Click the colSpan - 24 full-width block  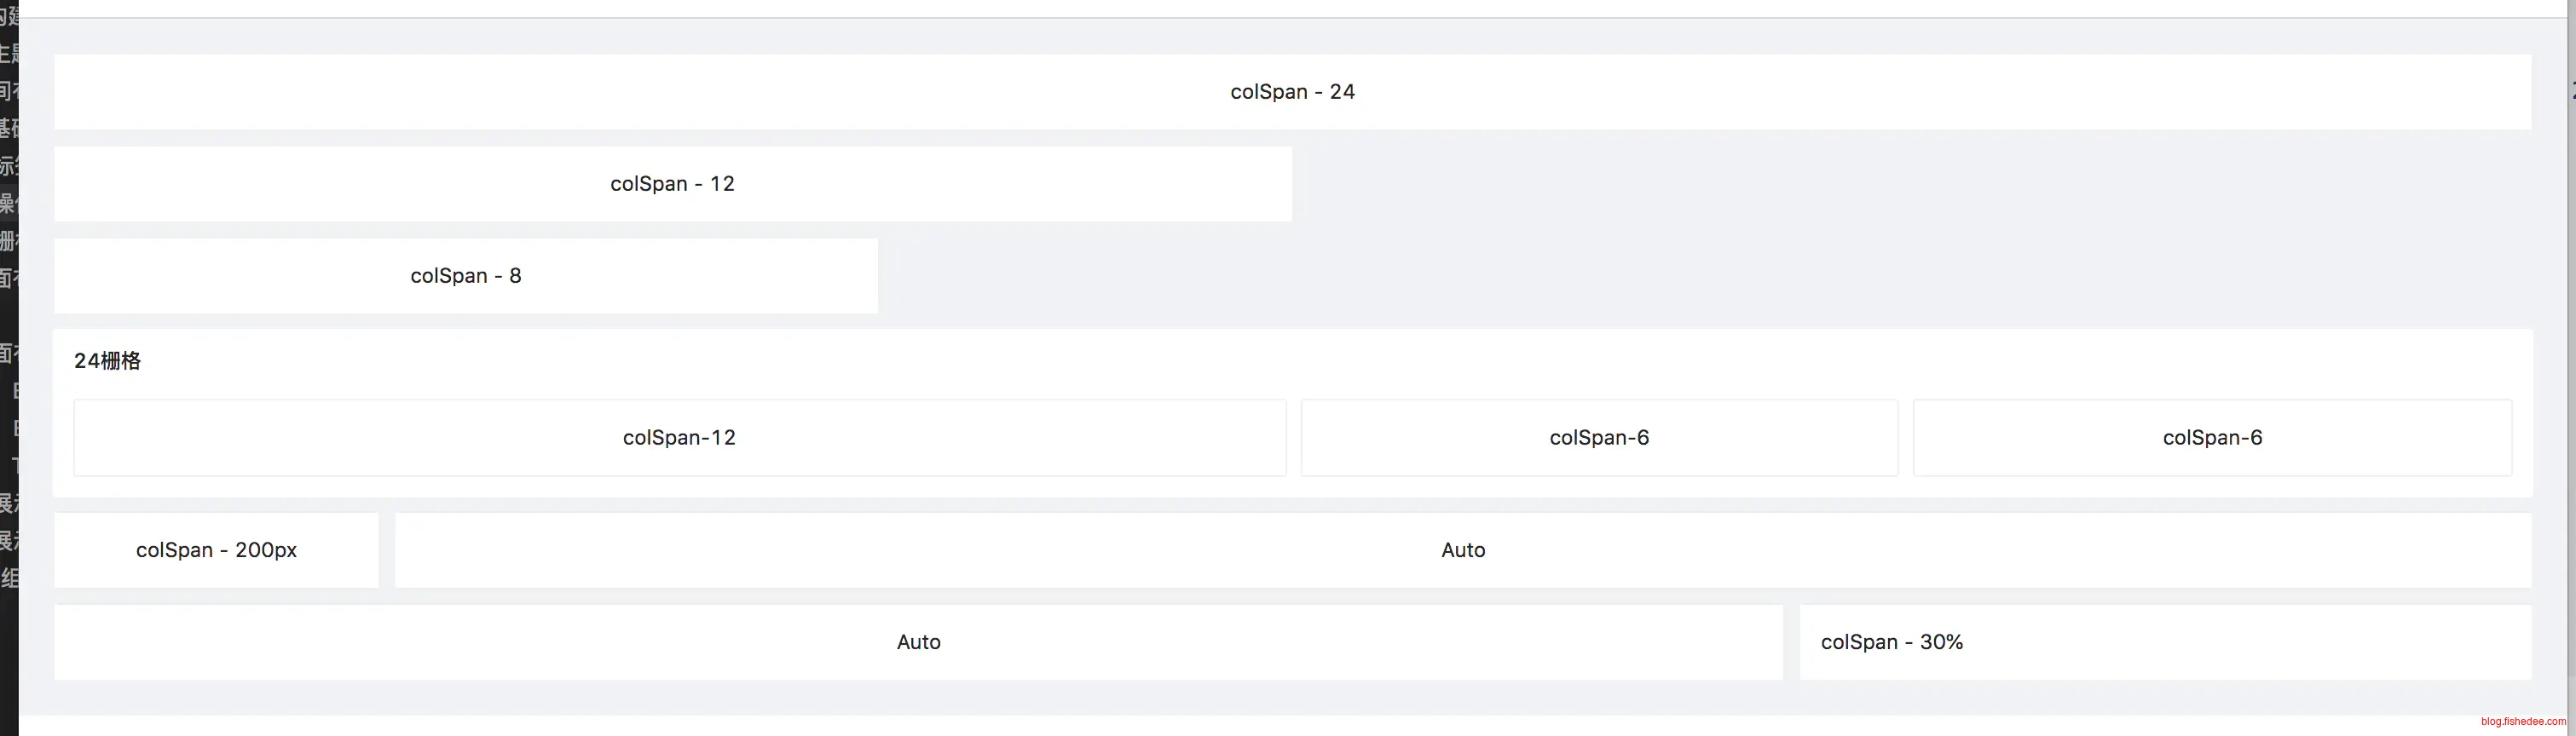coord(1292,92)
